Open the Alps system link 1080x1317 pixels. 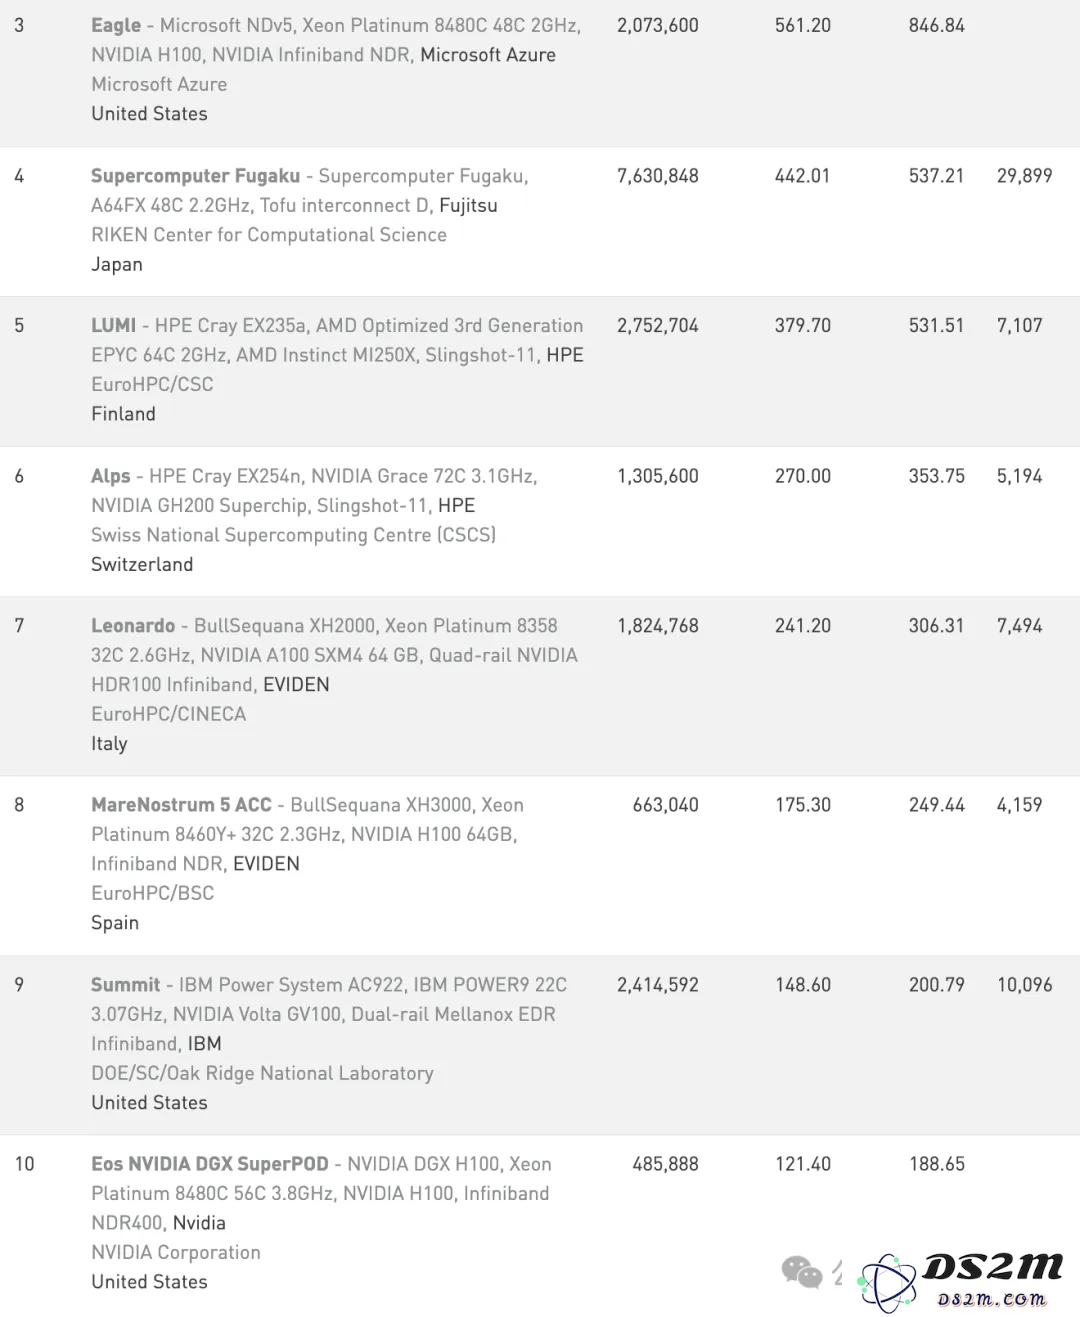tap(110, 476)
